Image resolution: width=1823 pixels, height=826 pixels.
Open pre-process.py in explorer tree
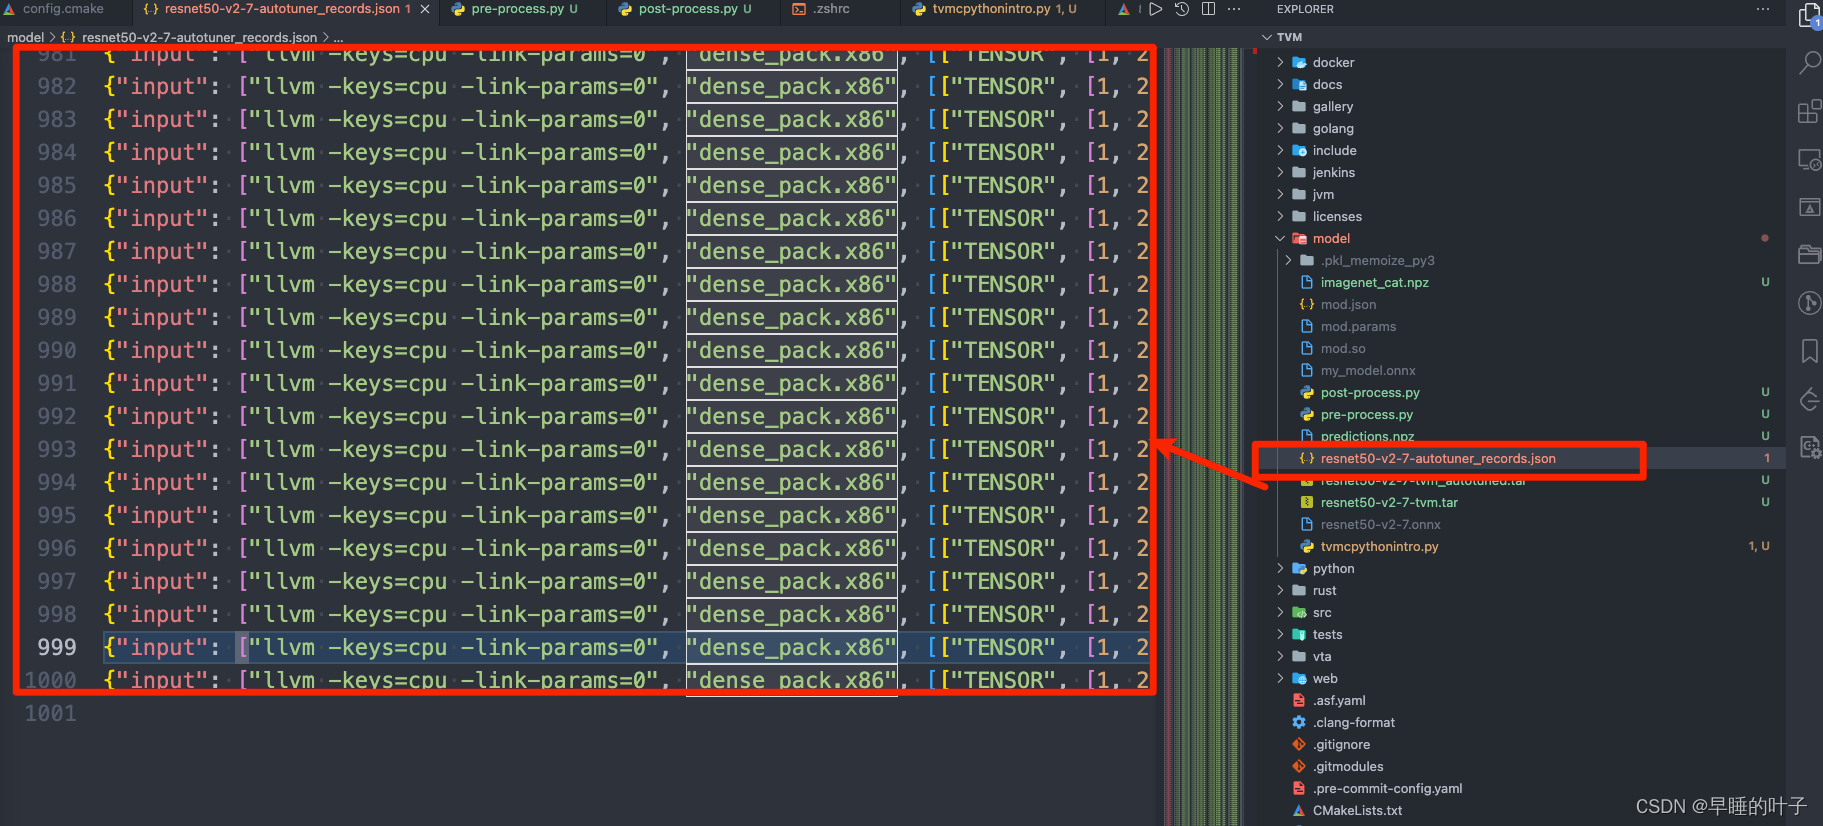click(x=1366, y=414)
